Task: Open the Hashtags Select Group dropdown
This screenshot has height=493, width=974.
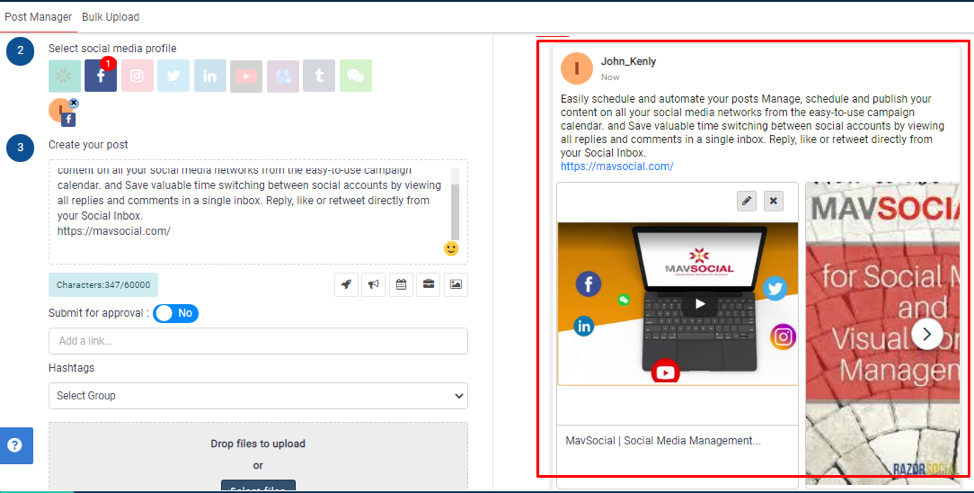Action: 258,396
